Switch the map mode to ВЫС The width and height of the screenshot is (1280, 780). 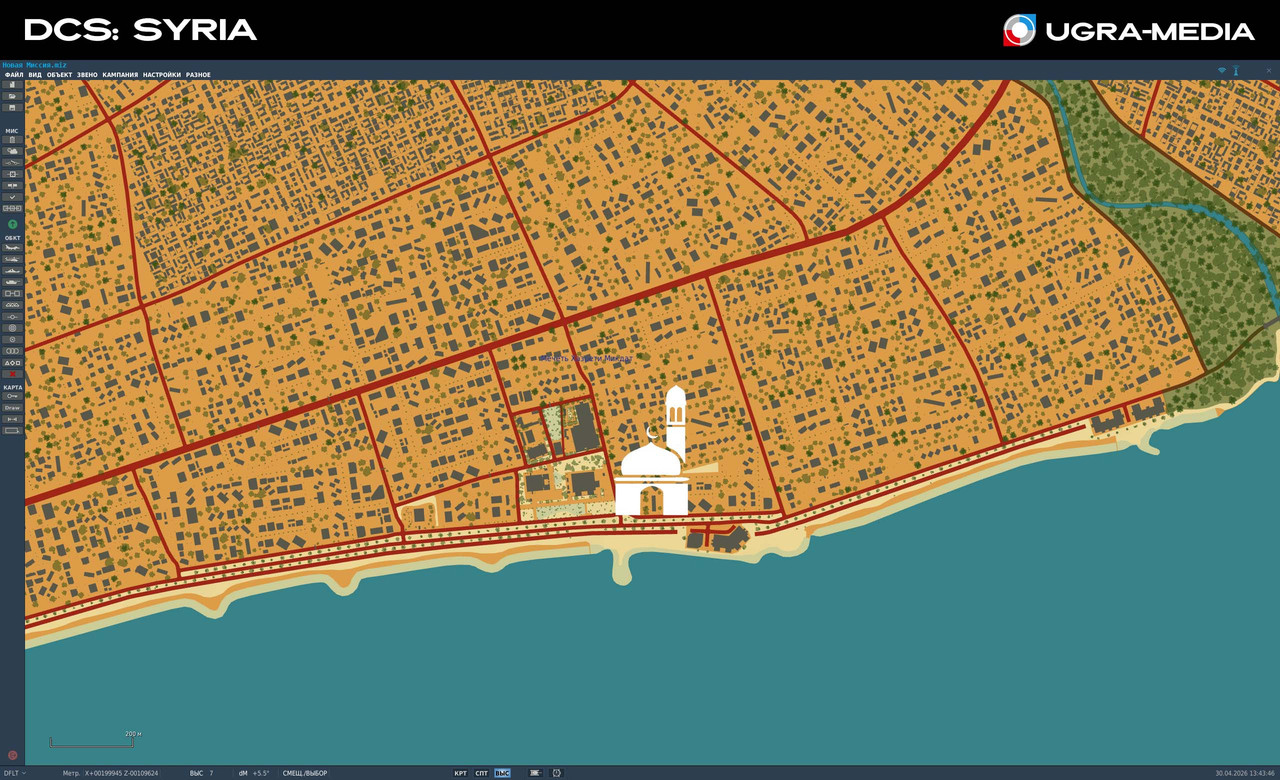[x=502, y=773]
